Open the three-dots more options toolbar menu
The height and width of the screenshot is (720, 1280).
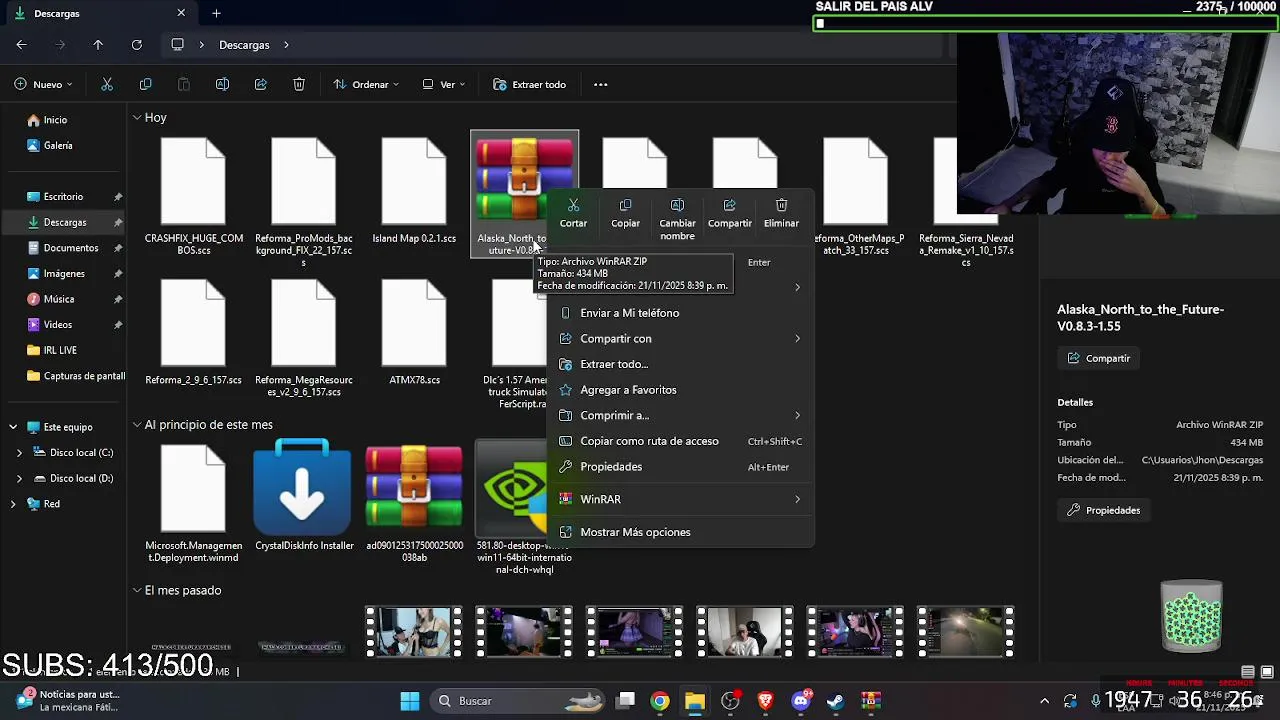coord(601,85)
